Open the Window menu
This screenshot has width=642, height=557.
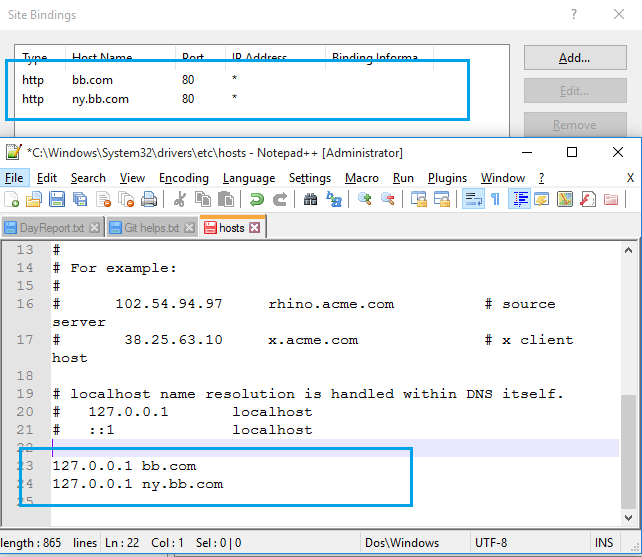point(502,178)
